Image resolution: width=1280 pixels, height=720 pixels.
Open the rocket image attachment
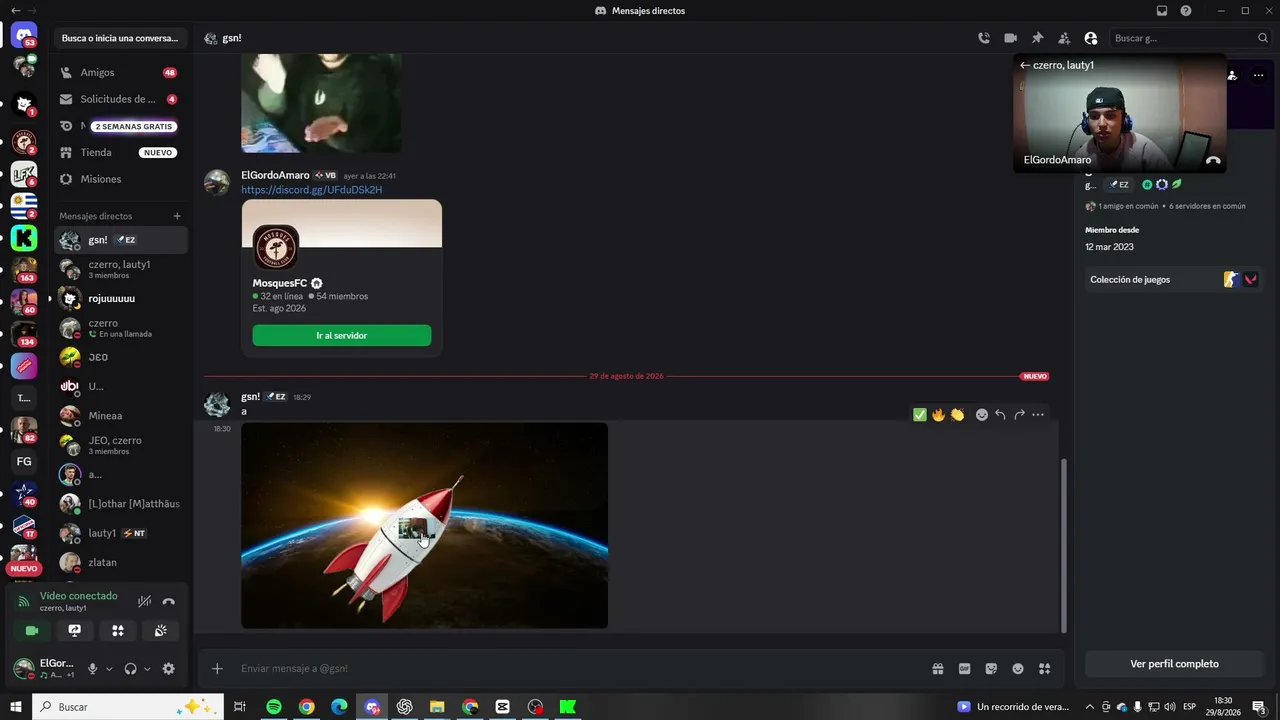(424, 525)
